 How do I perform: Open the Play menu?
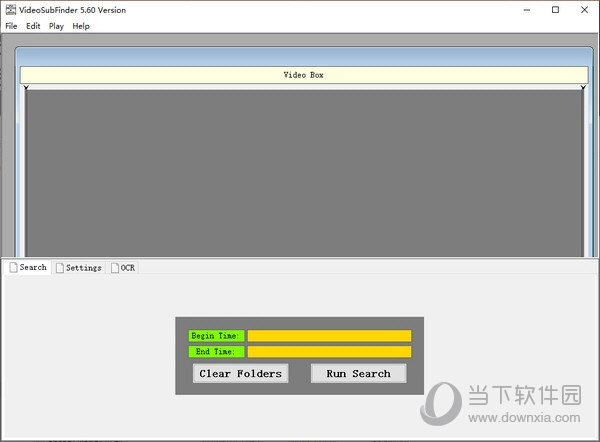point(56,26)
